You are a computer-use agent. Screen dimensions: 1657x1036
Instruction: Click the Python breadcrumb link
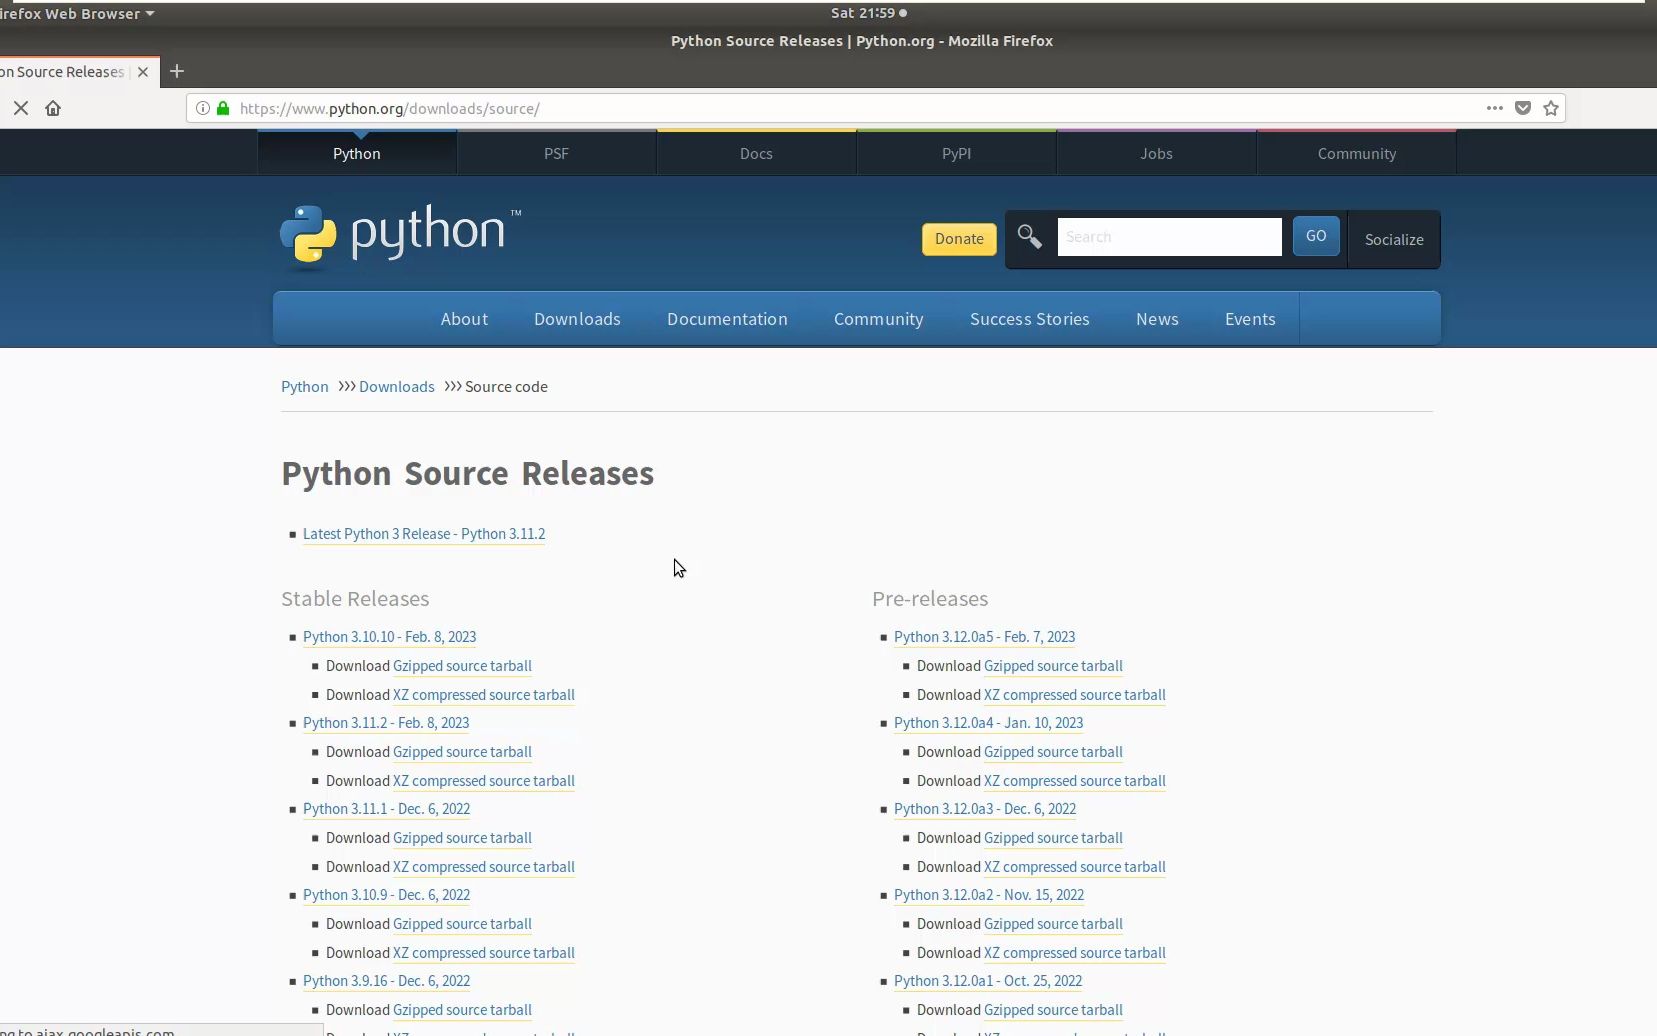point(304,387)
